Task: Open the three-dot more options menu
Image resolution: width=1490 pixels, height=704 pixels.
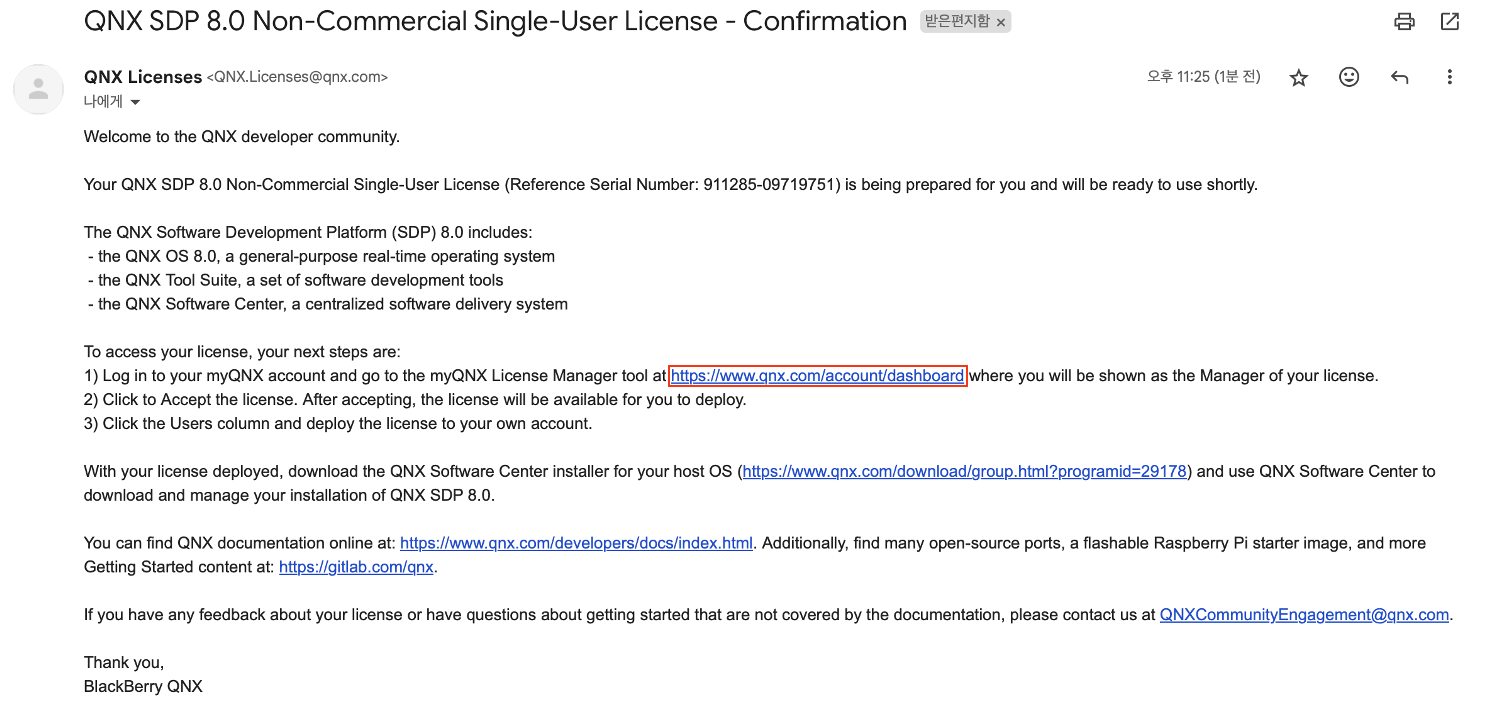Action: (x=1449, y=77)
